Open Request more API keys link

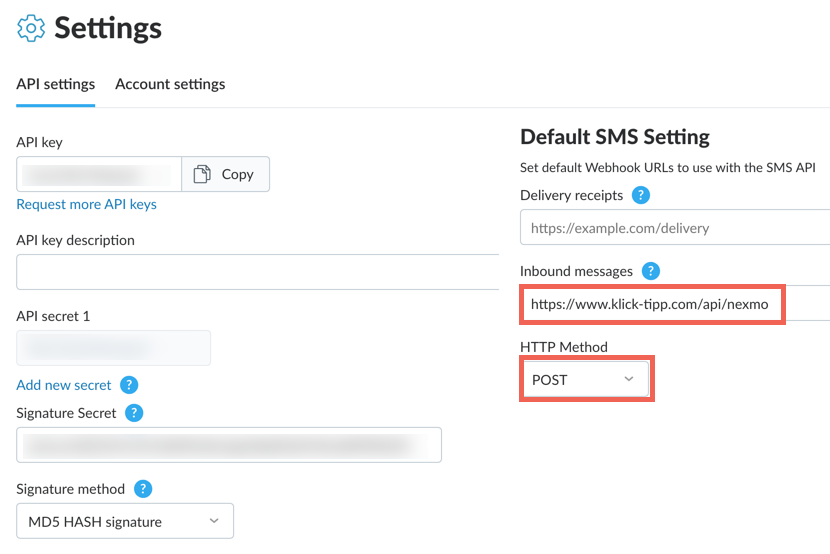[x=86, y=204]
